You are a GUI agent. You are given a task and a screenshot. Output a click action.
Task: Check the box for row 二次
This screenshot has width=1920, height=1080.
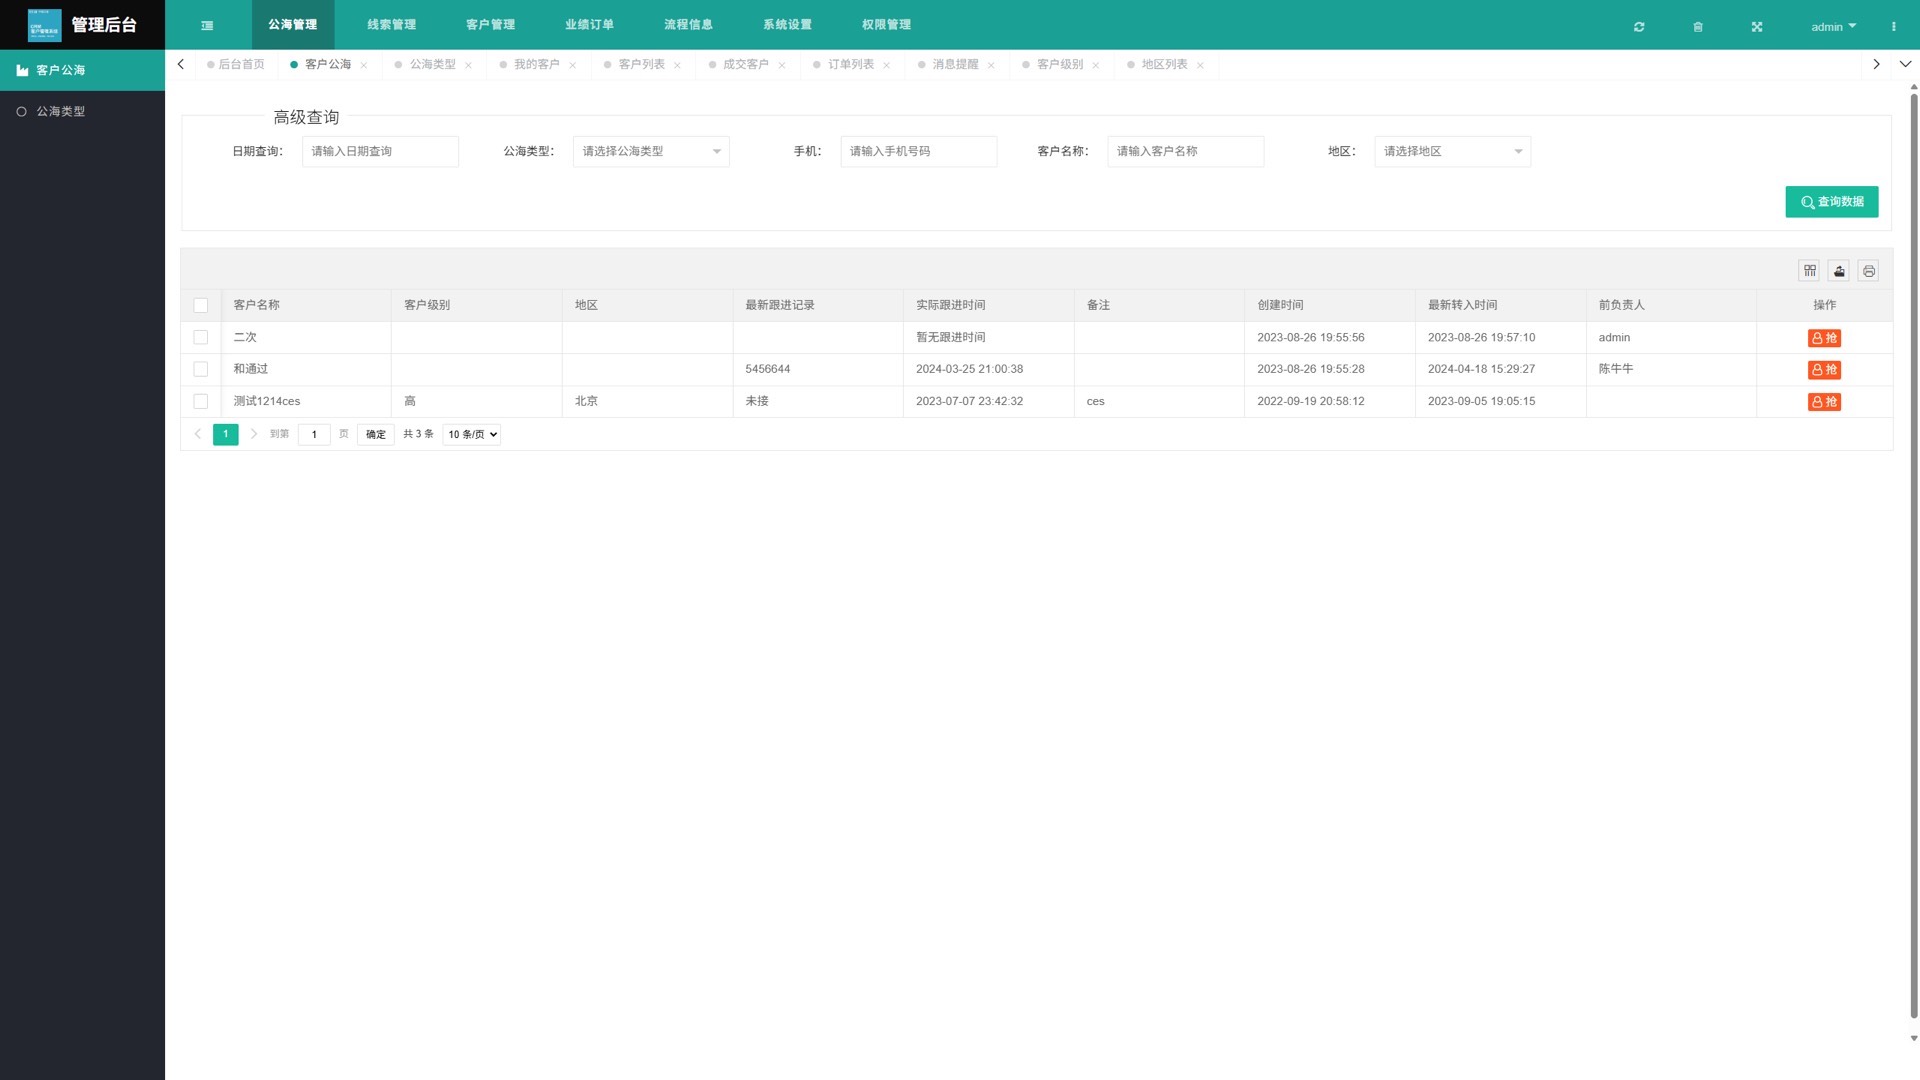(201, 337)
